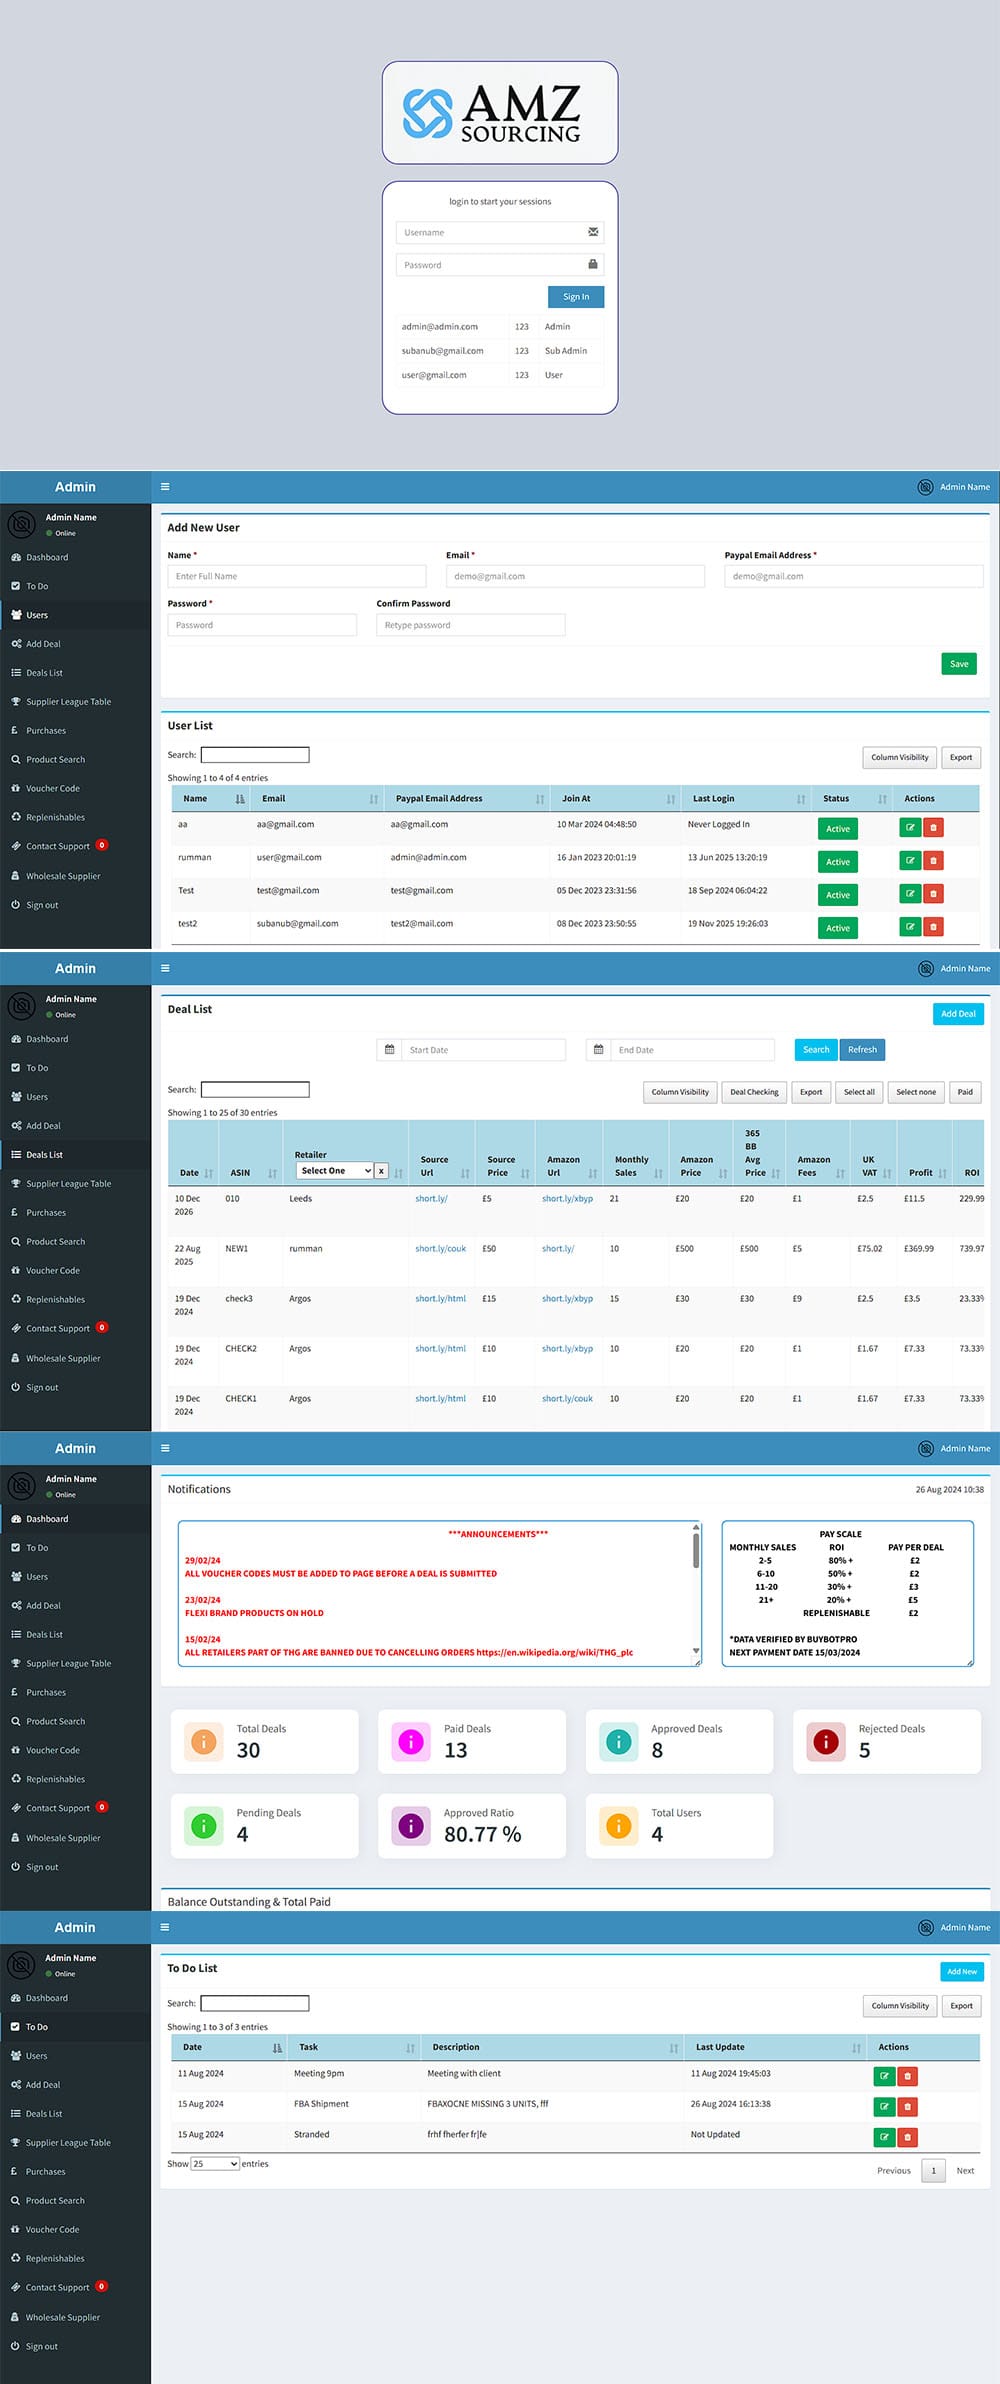Open the Retailer 'Select One' dropdown
Viewport: 1000px width, 2384px height.
click(335, 1171)
